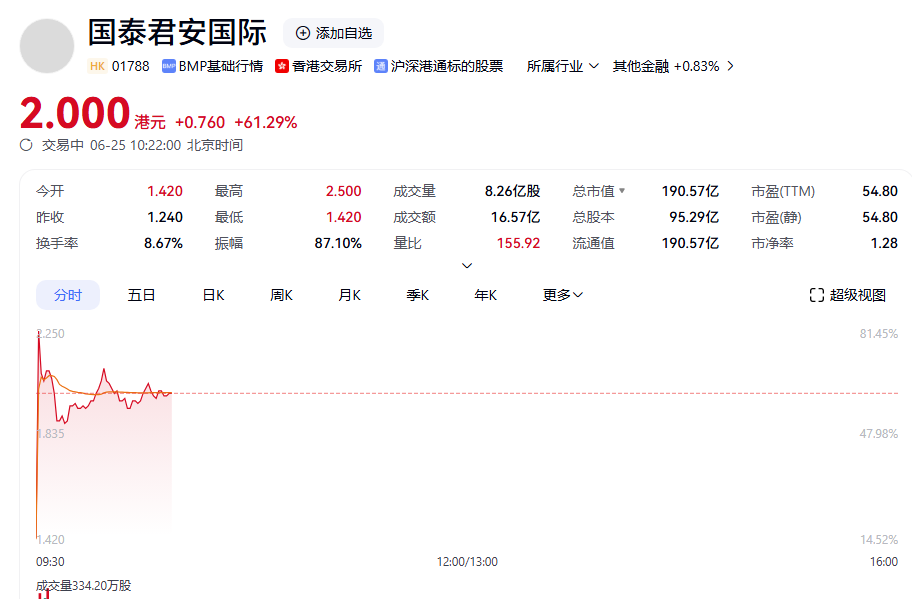Click the HK market badge icon
Viewport: 912px width, 599px height.
coord(97,66)
